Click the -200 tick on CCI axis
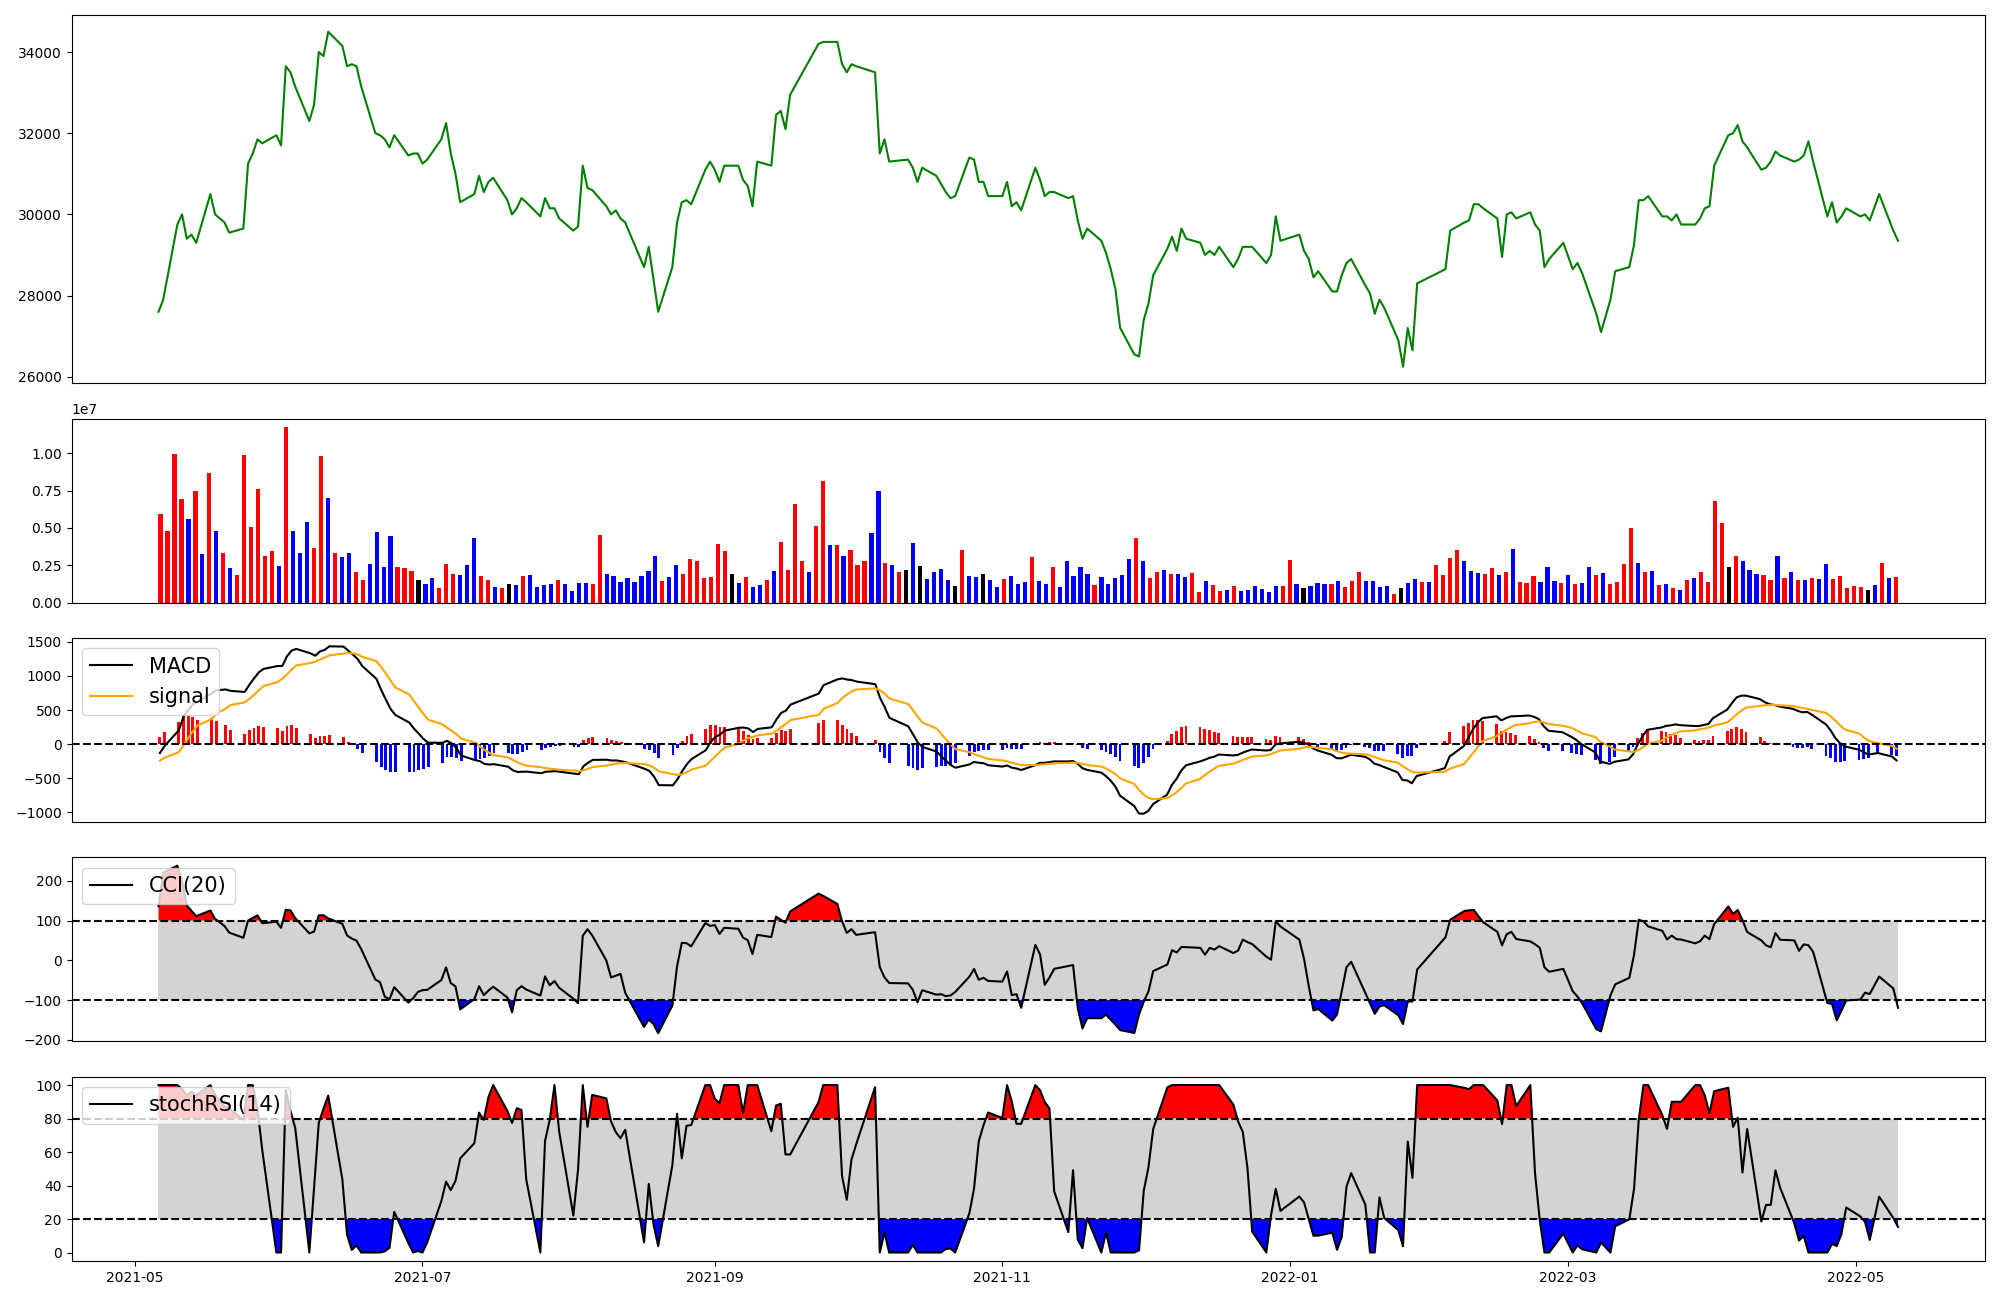 pyautogui.click(x=42, y=1040)
